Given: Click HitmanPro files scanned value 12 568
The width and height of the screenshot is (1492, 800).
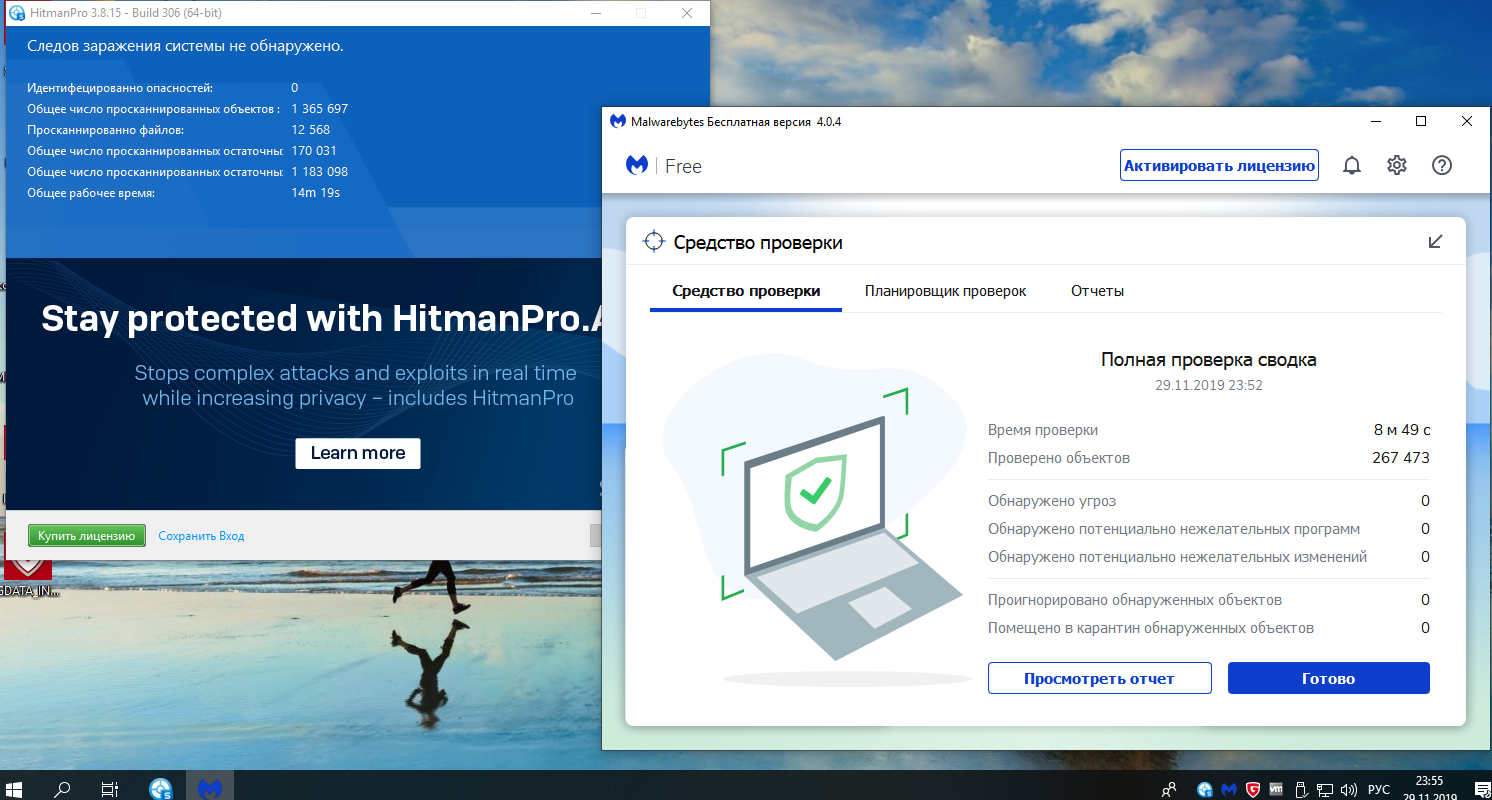Looking at the screenshot, I should (x=311, y=130).
